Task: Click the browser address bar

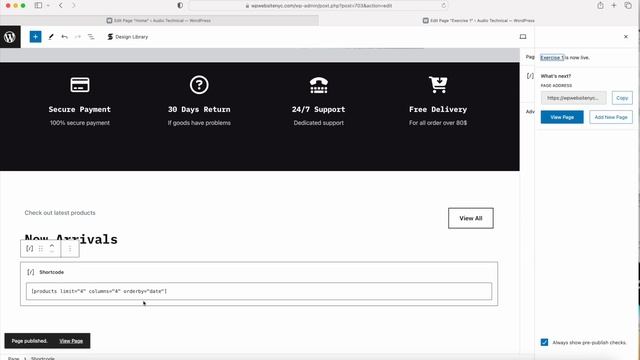Action: (318, 6)
